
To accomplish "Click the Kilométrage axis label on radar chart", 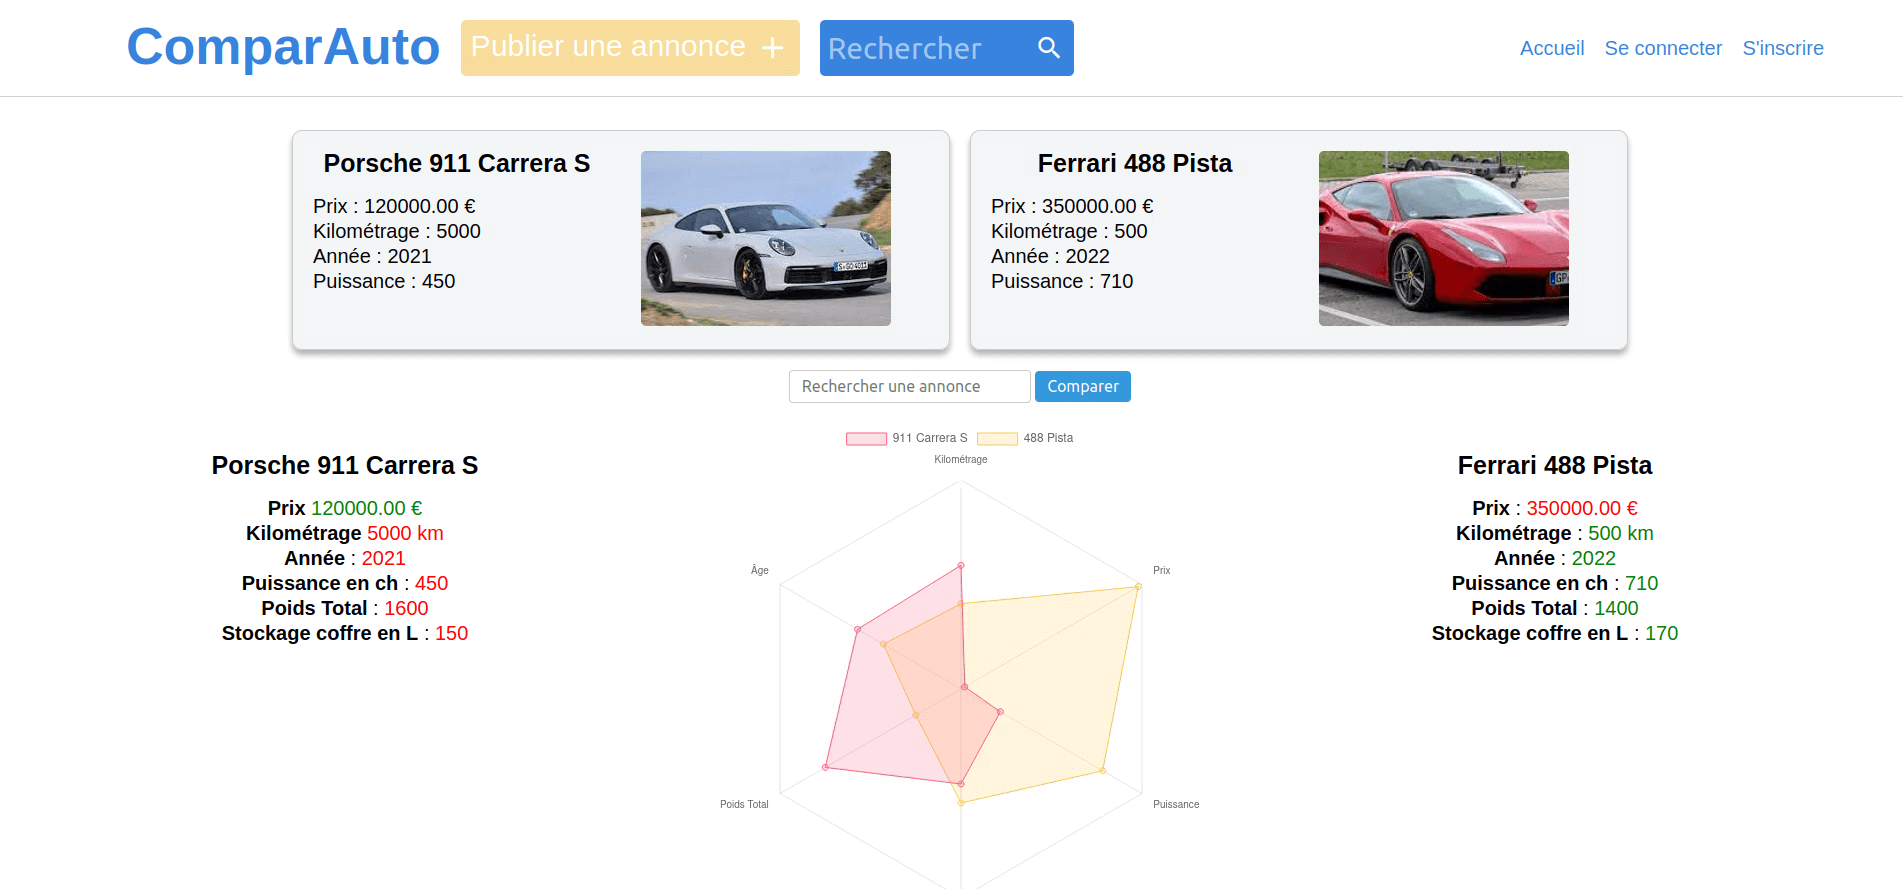I will tap(961, 460).
